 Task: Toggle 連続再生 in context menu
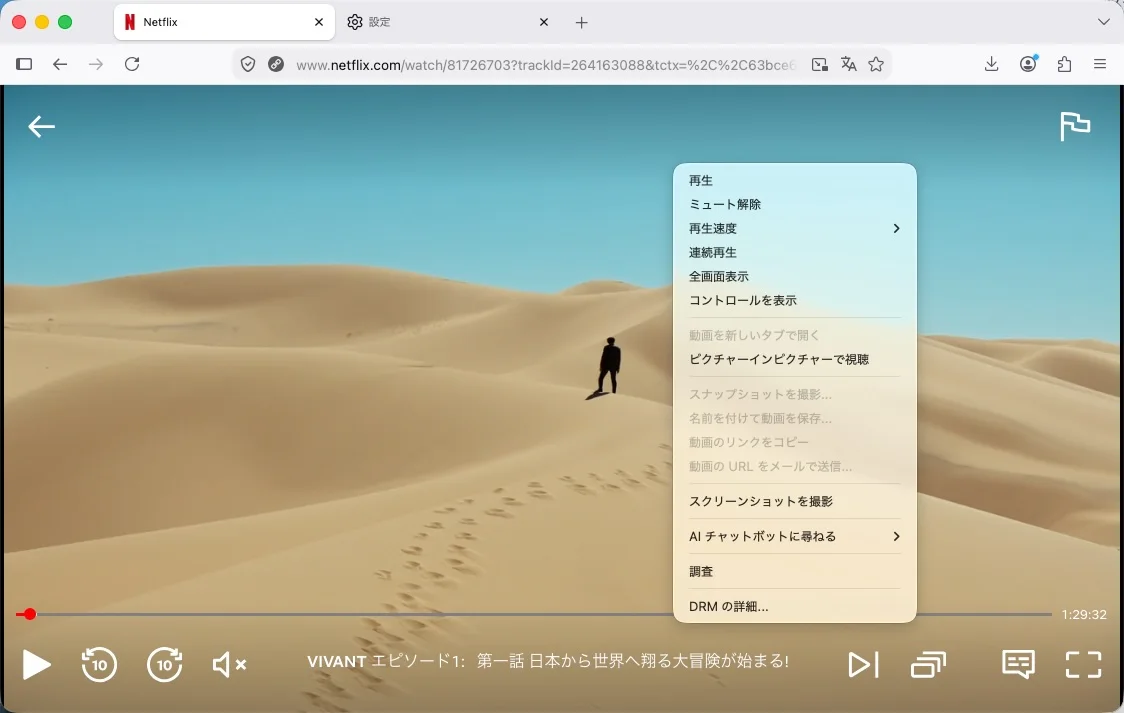tap(794, 252)
